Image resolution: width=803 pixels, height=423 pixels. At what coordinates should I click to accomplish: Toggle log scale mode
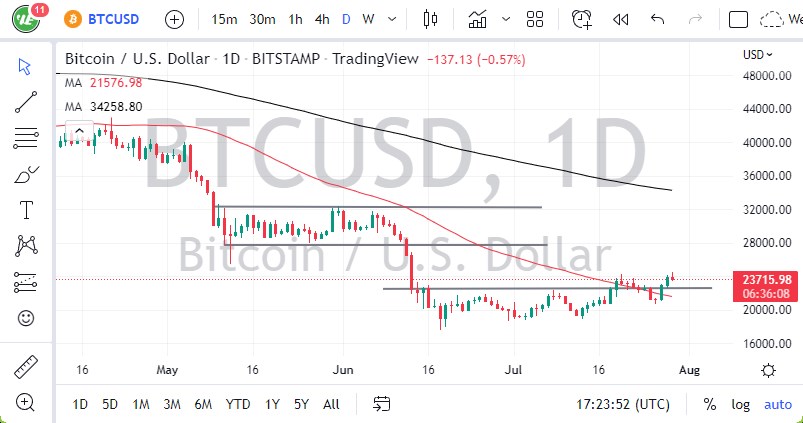[740, 404]
